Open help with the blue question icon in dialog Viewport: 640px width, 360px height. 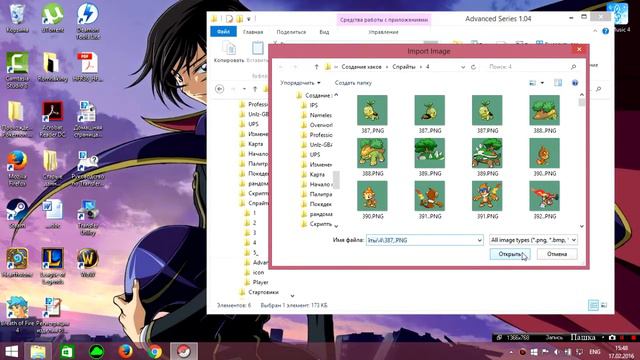pos(575,83)
